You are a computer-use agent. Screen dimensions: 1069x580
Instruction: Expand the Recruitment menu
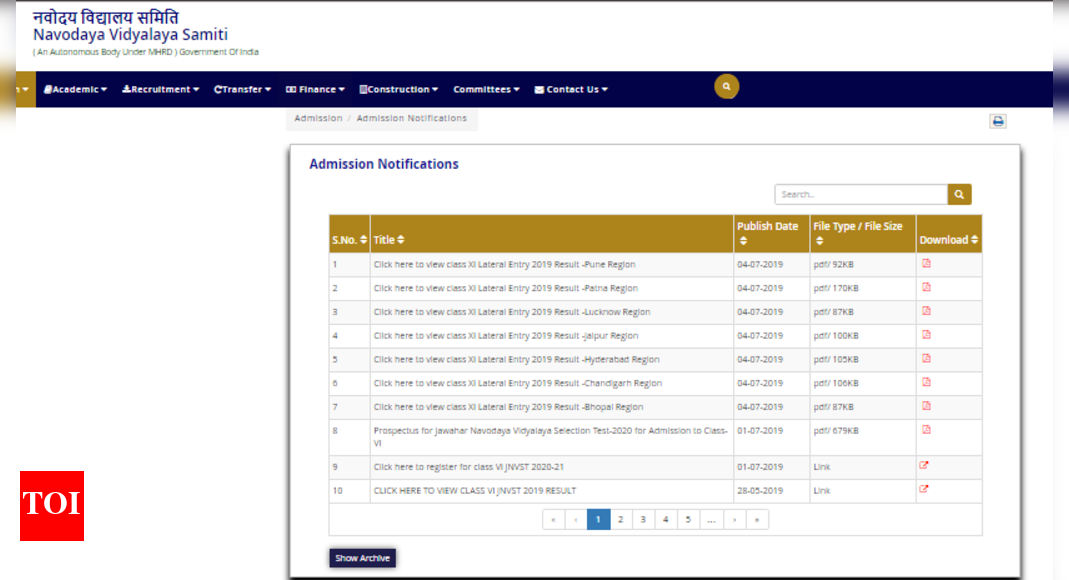pyautogui.click(x=160, y=89)
